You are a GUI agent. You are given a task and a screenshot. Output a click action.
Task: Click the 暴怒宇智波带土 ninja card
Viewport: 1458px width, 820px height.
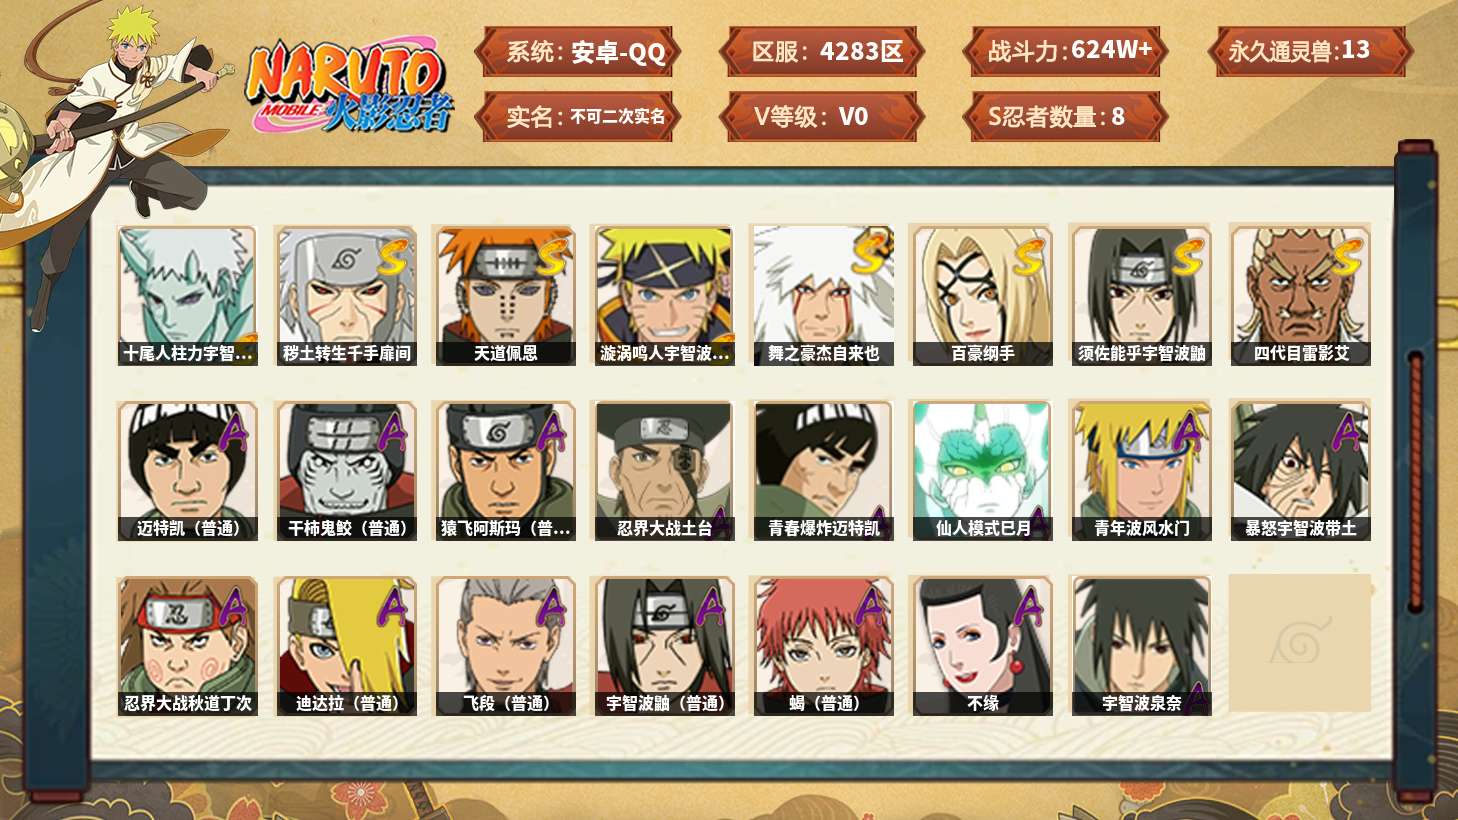coord(1300,471)
